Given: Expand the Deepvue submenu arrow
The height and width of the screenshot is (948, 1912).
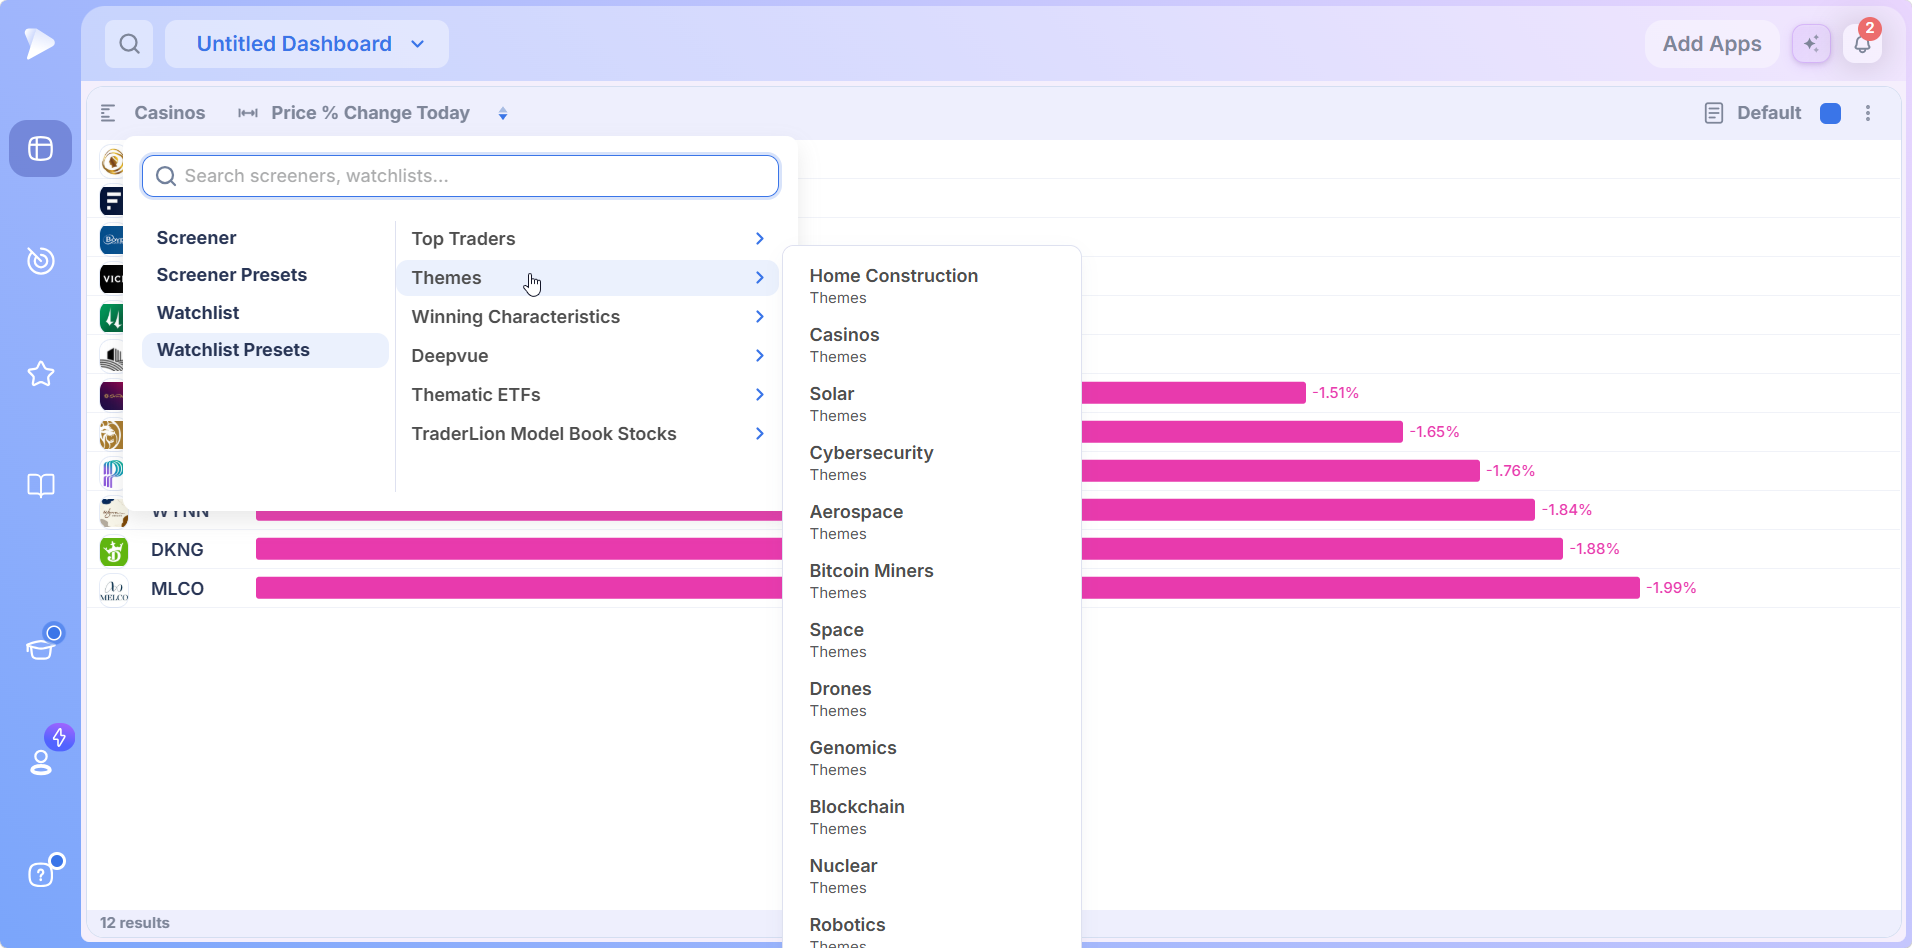Looking at the screenshot, I should pyautogui.click(x=760, y=356).
